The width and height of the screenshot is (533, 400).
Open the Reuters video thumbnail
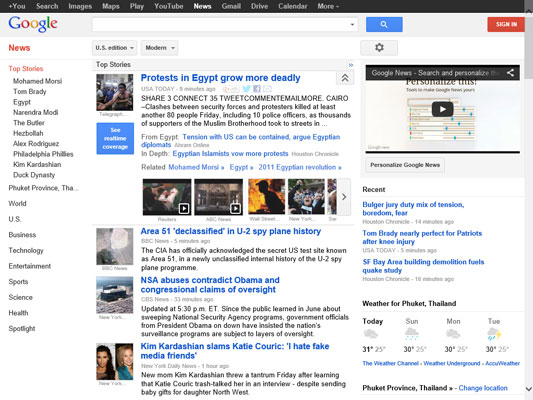[x=167, y=197]
